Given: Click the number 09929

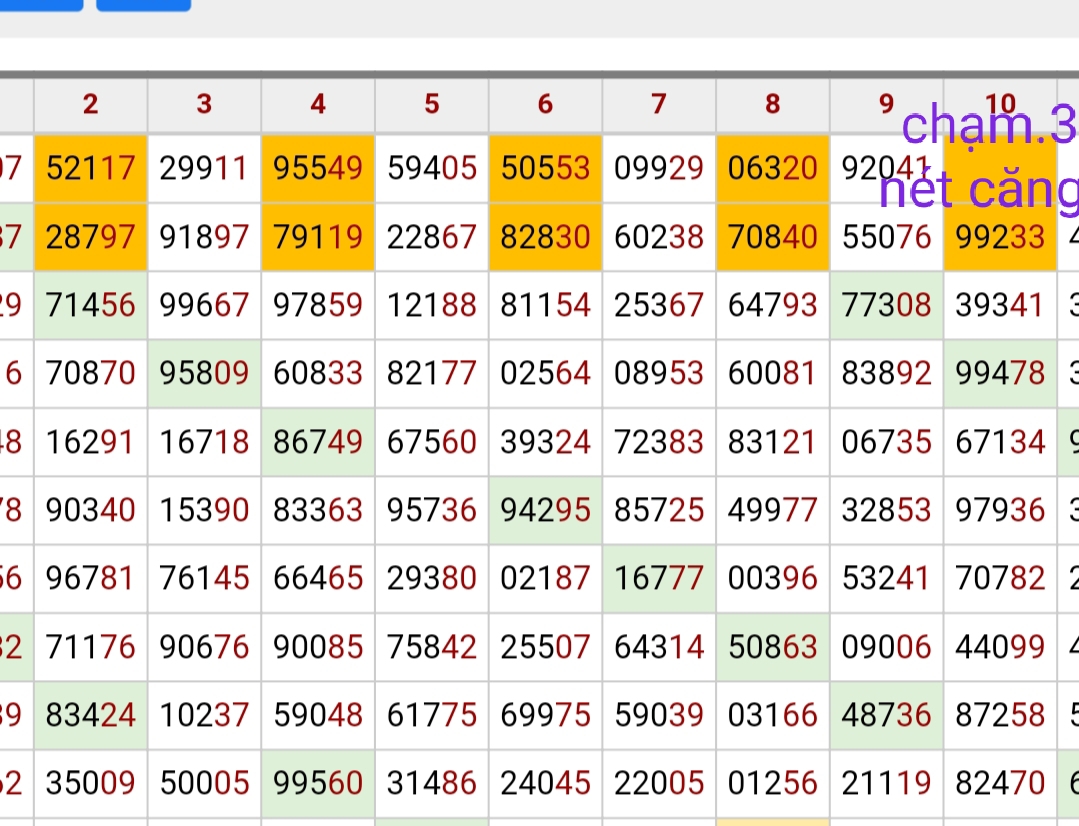Looking at the screenshot, I should point(659,168).
